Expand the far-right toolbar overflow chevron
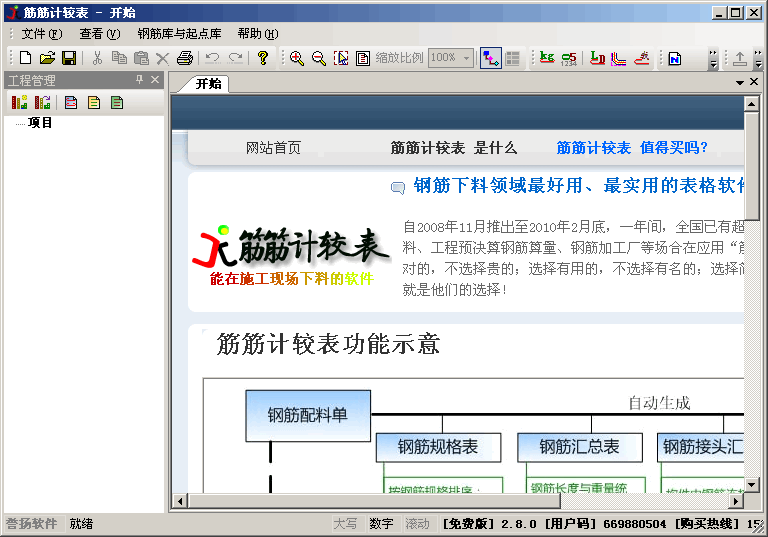Viewport: 768px width, 537px height. 758,58
